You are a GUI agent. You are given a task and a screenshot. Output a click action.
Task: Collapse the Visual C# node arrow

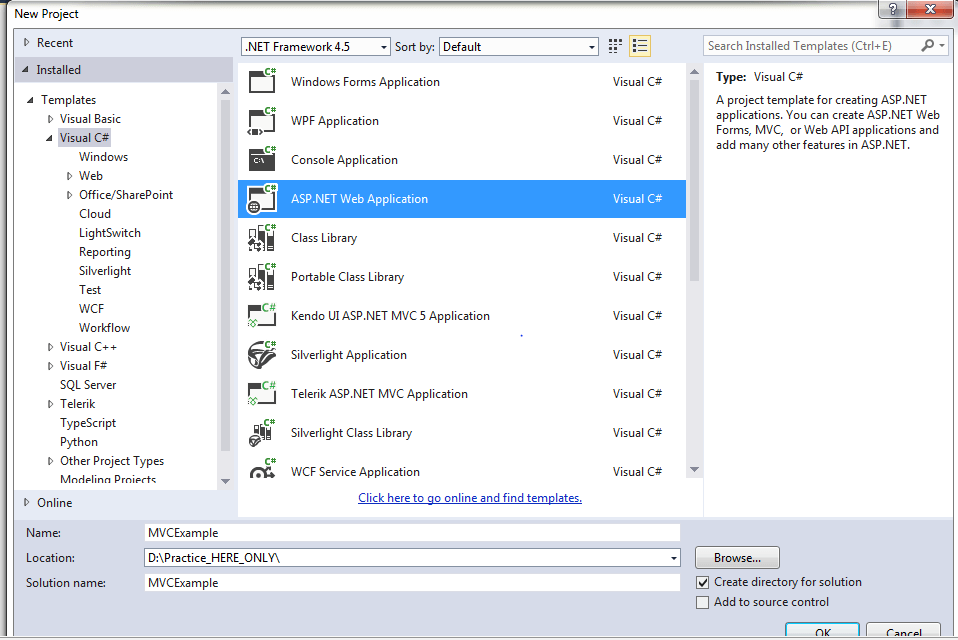coord(49,138)
